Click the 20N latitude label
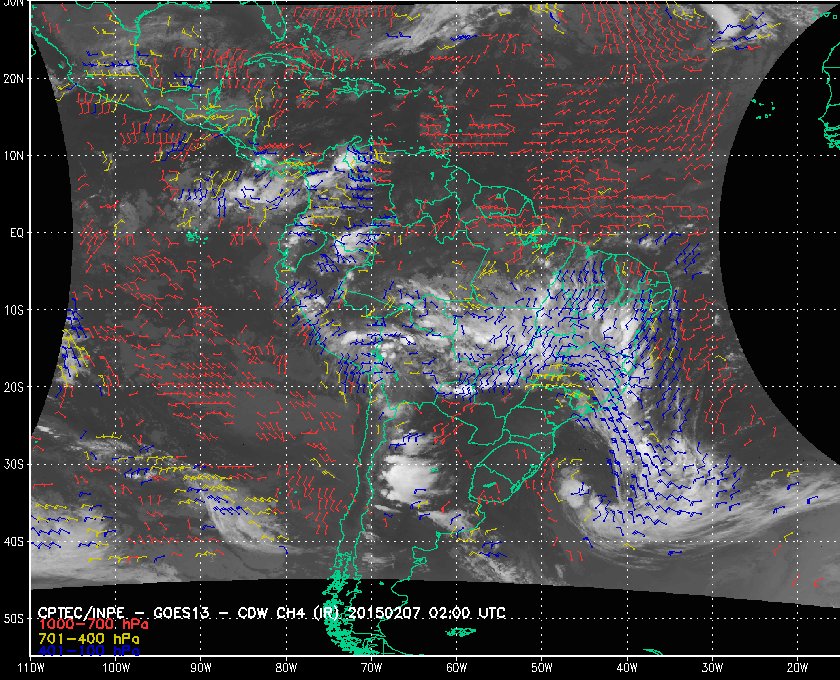Screen dimensions: 840x680 [x=13, y=78]
